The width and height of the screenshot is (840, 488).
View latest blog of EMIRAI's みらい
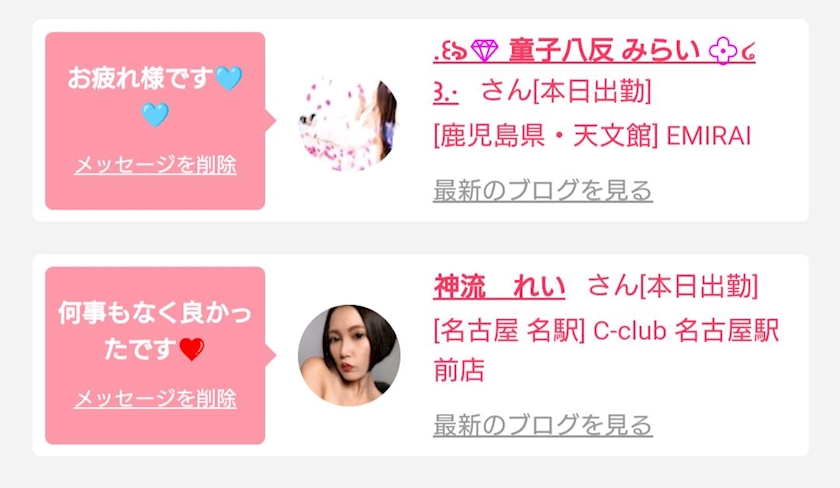coord(543,190)
